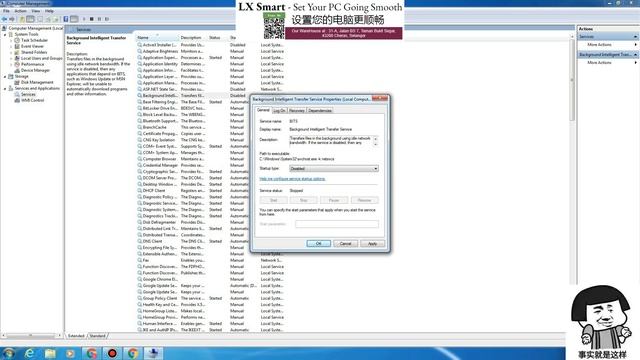The height and width of the screenshot is (360, 640).
Task: Select Device Manager icon in console tree
Action: point(17,70)
